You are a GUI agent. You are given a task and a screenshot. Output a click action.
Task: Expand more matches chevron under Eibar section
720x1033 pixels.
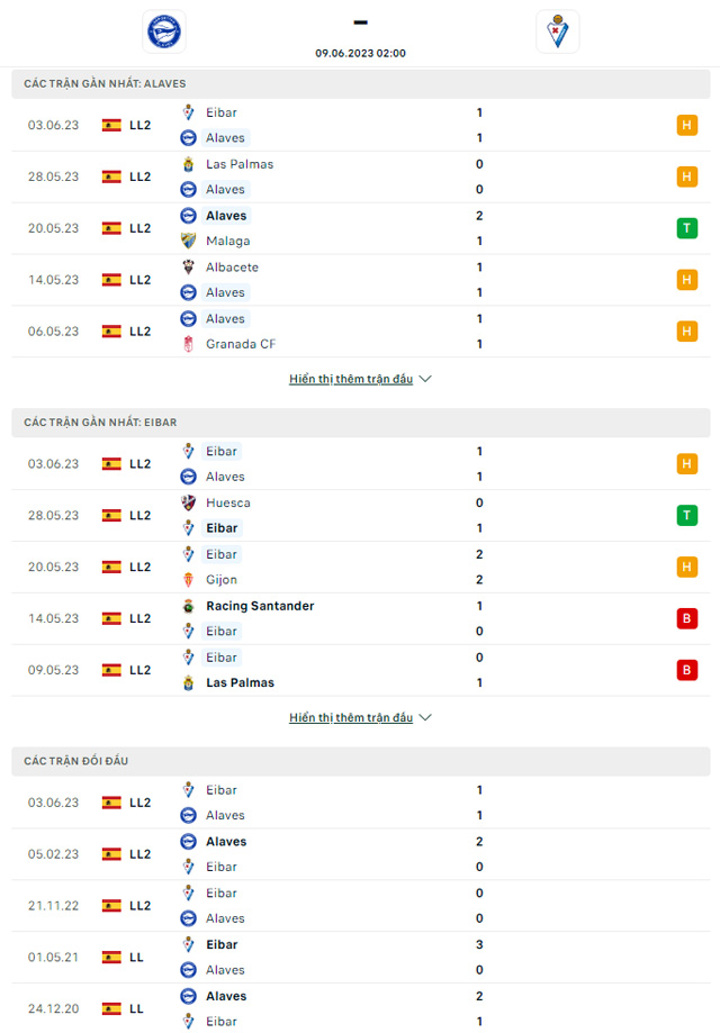click(x=426, y=717)
